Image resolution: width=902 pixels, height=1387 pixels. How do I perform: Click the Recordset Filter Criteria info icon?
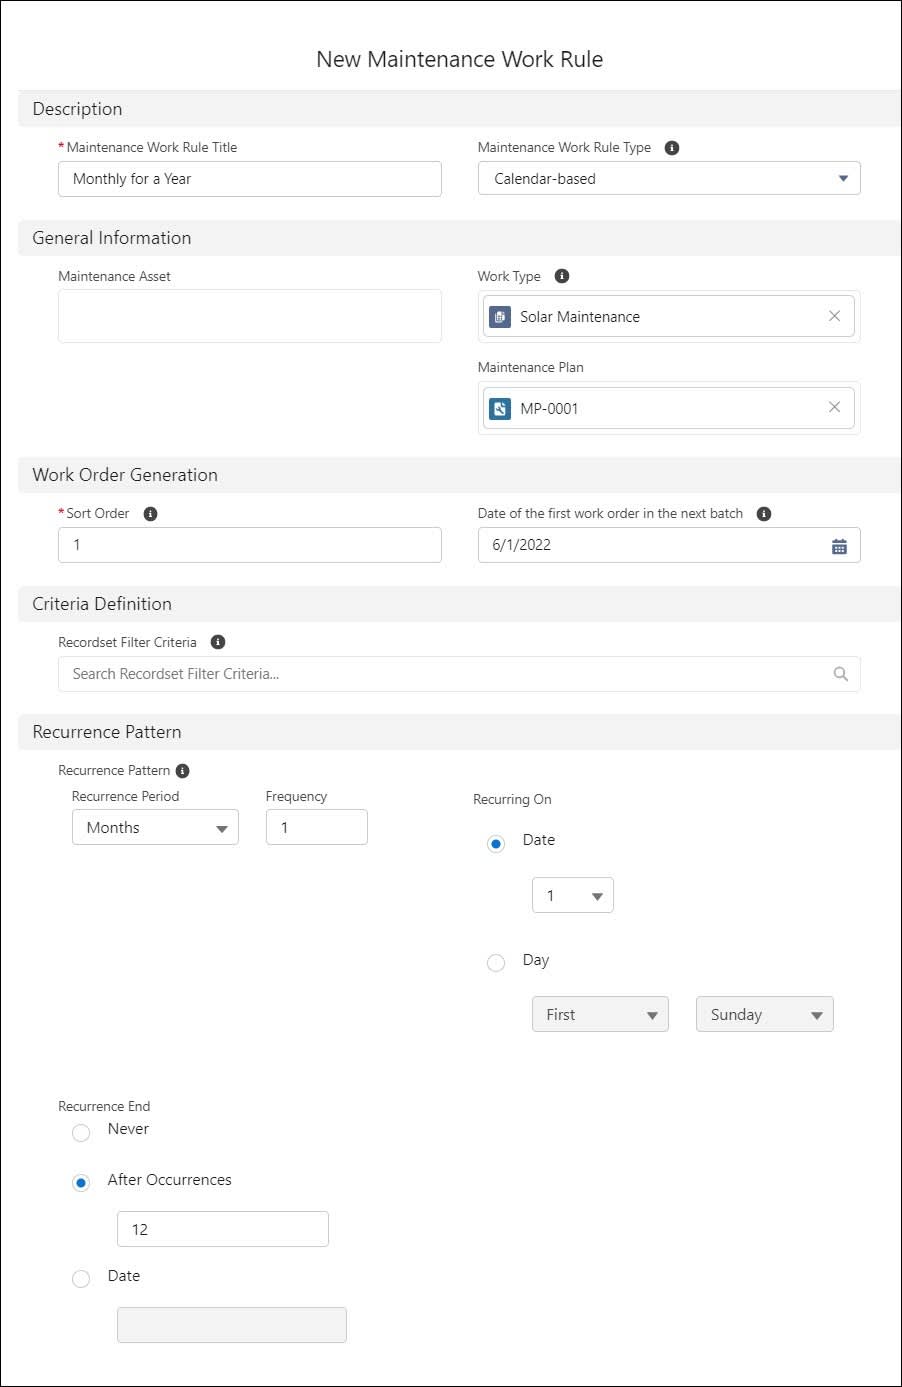click(x=218, y=642)
